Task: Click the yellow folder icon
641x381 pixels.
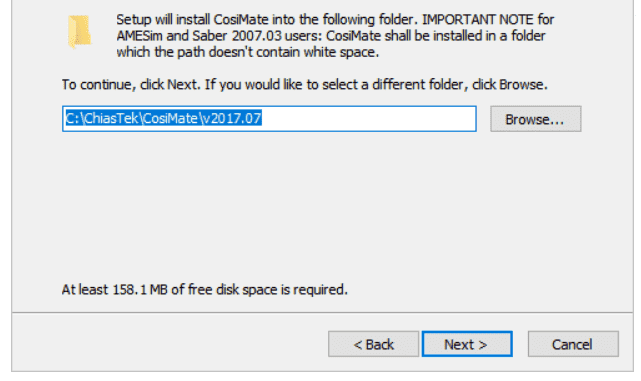Action: [x=79, y=31]
